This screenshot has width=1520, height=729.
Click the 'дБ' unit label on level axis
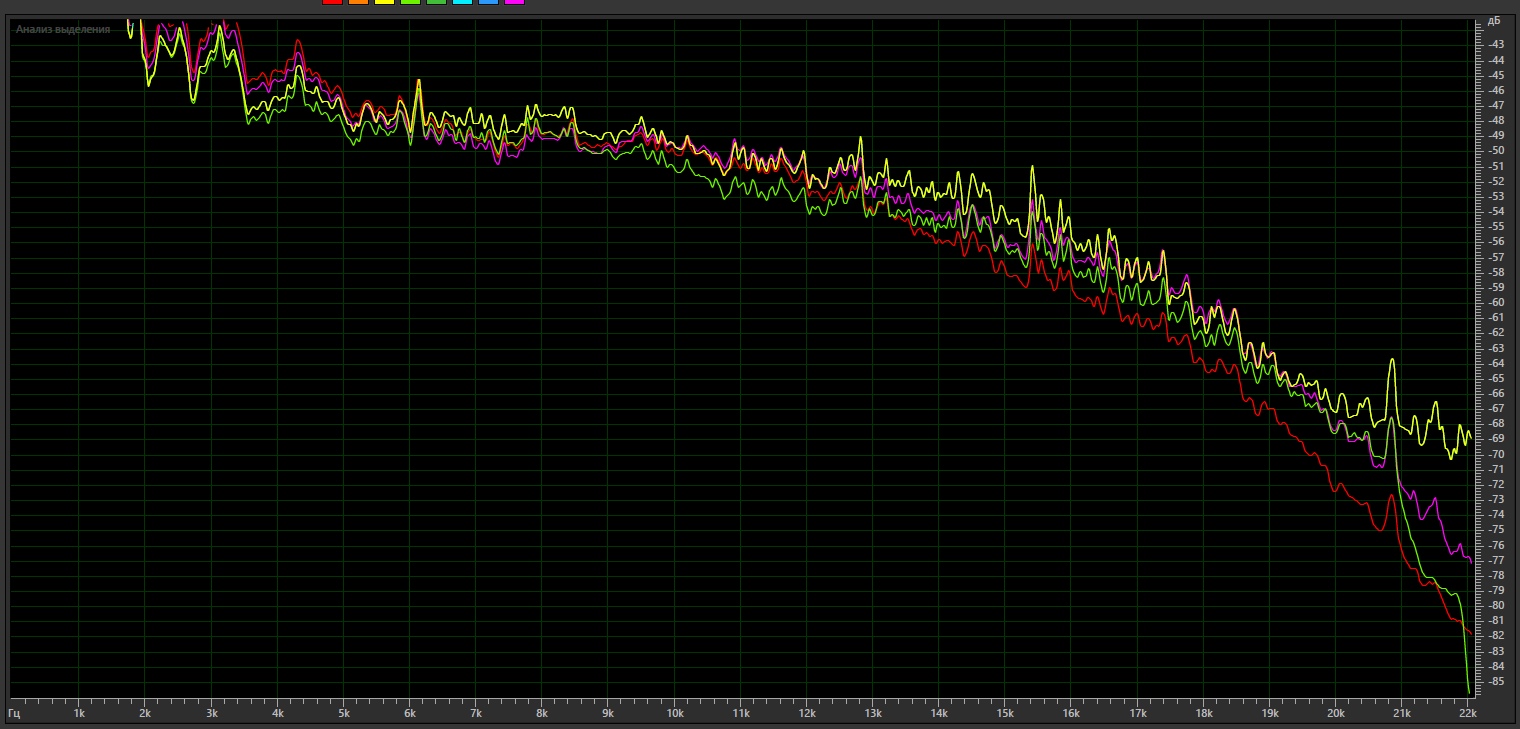point(1494,21)
